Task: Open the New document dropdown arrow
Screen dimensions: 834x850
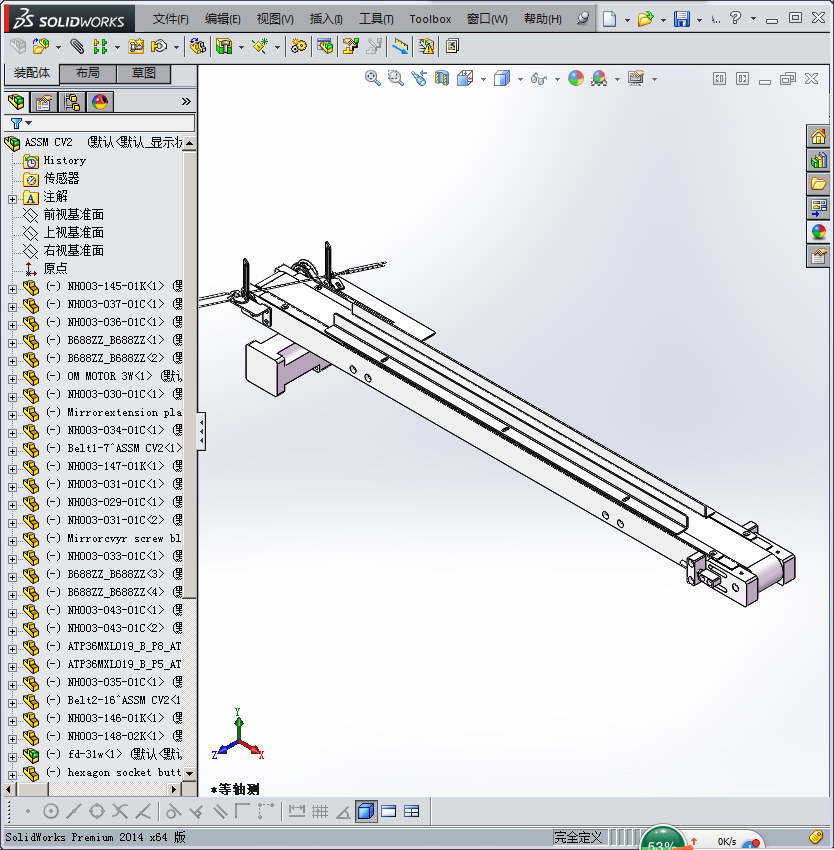Action: (627, 20)
